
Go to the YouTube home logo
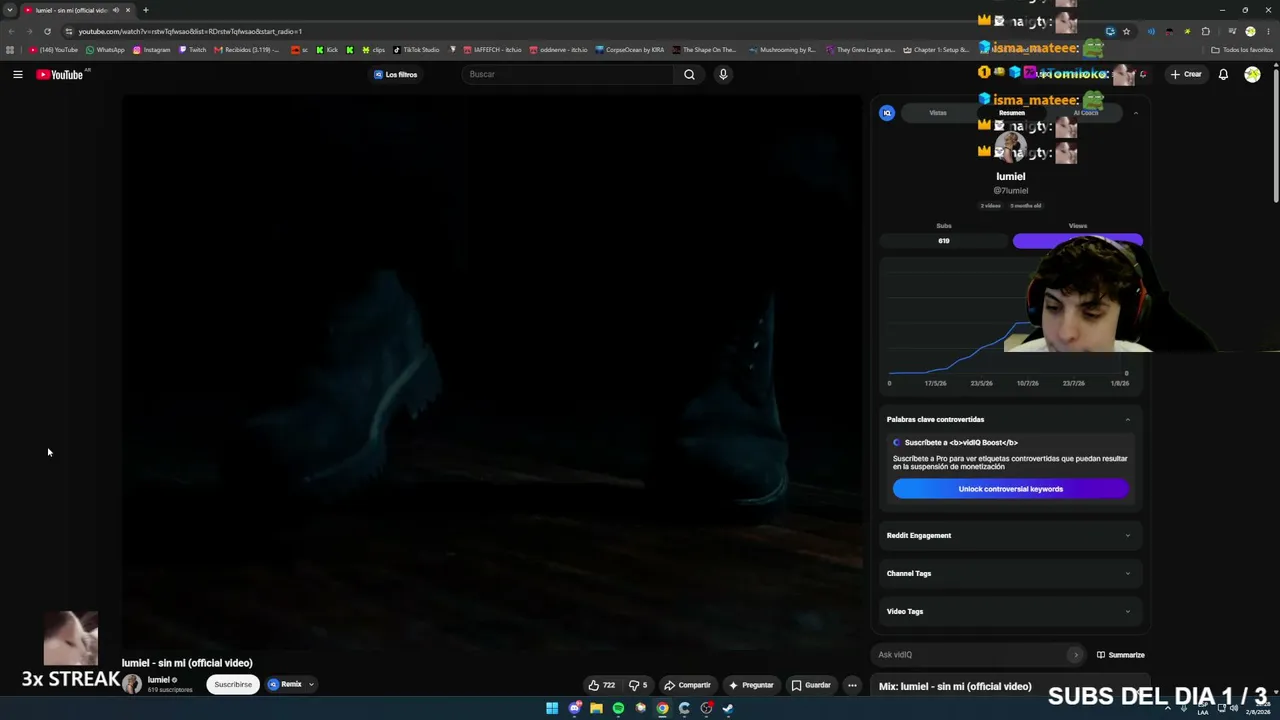(x=60, y=75)
